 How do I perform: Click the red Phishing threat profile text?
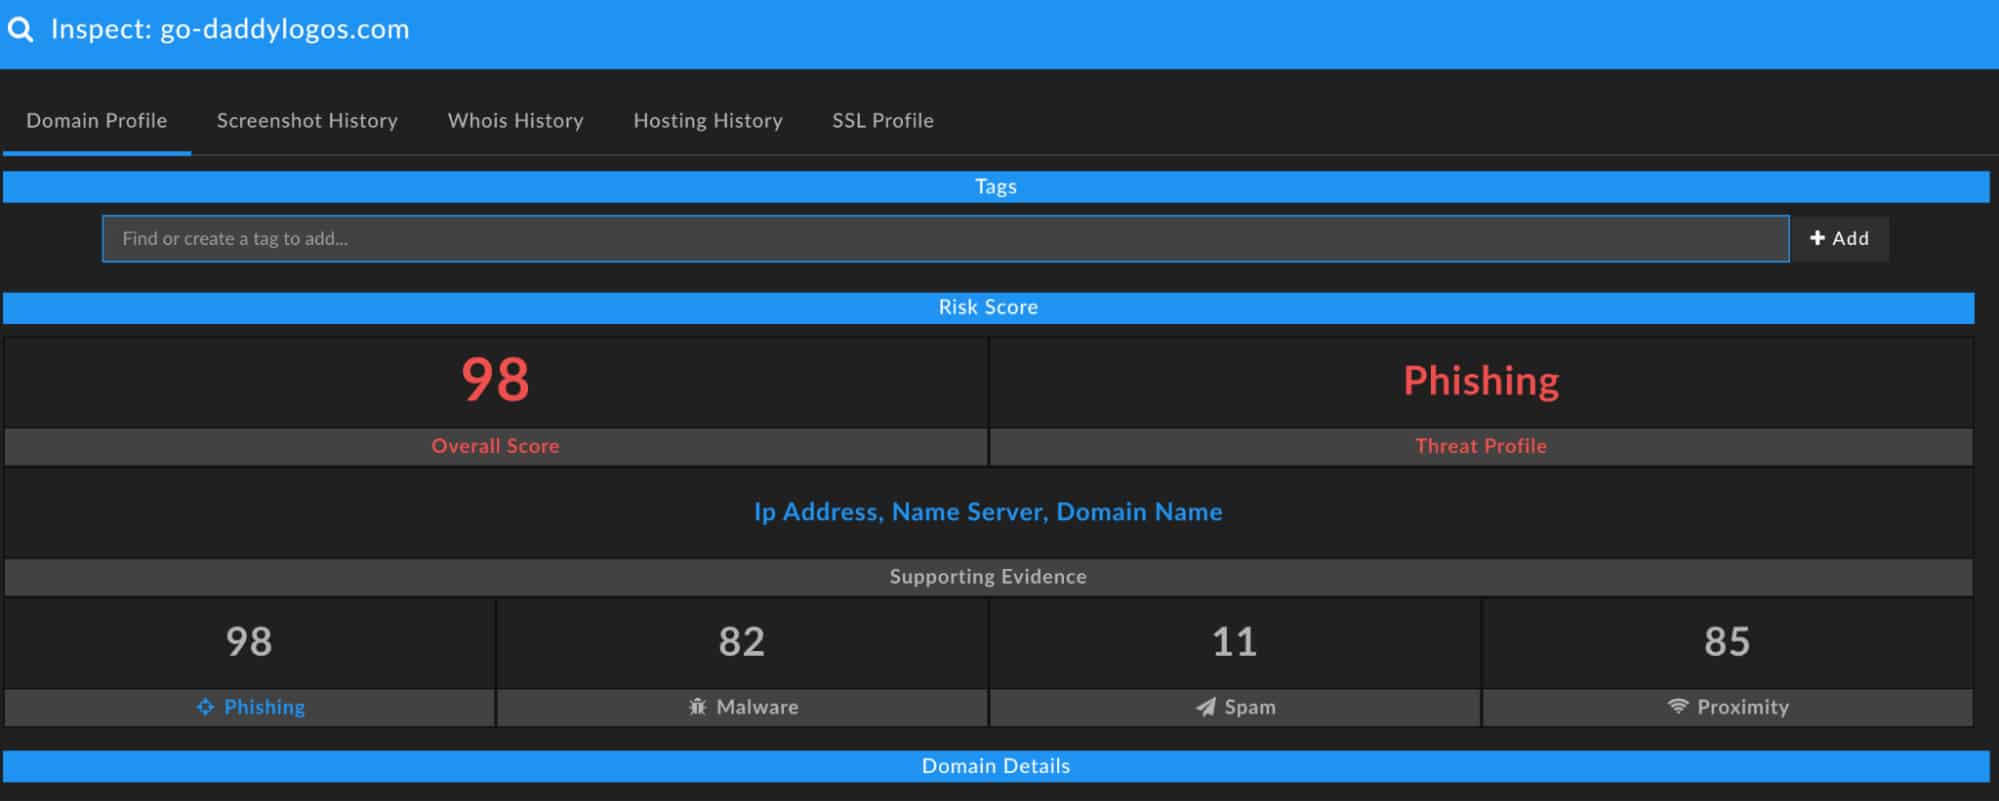coord(1481,381)
